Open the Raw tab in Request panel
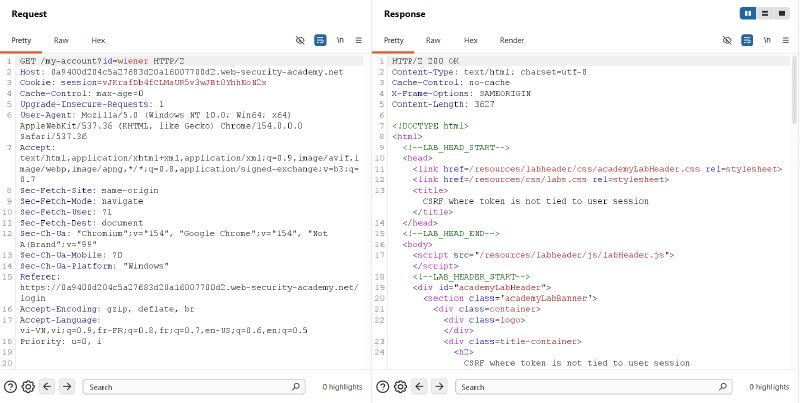This screenshot has width=800, height=403. click(61, 40)
